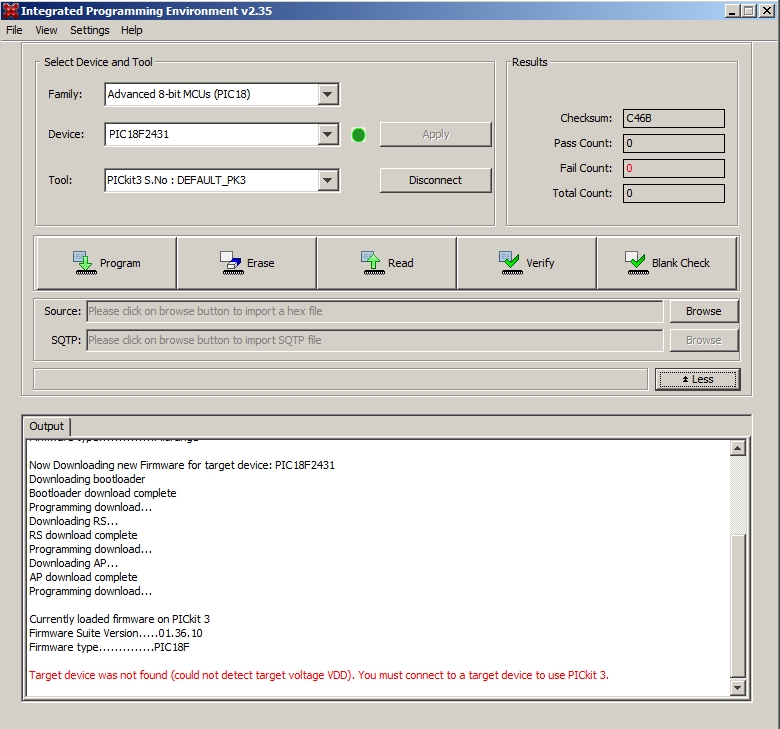Click 'Currently loaded firmware on PICkit 3' line
The height and width of the screenshot is (729, 780).
point(119,619)
